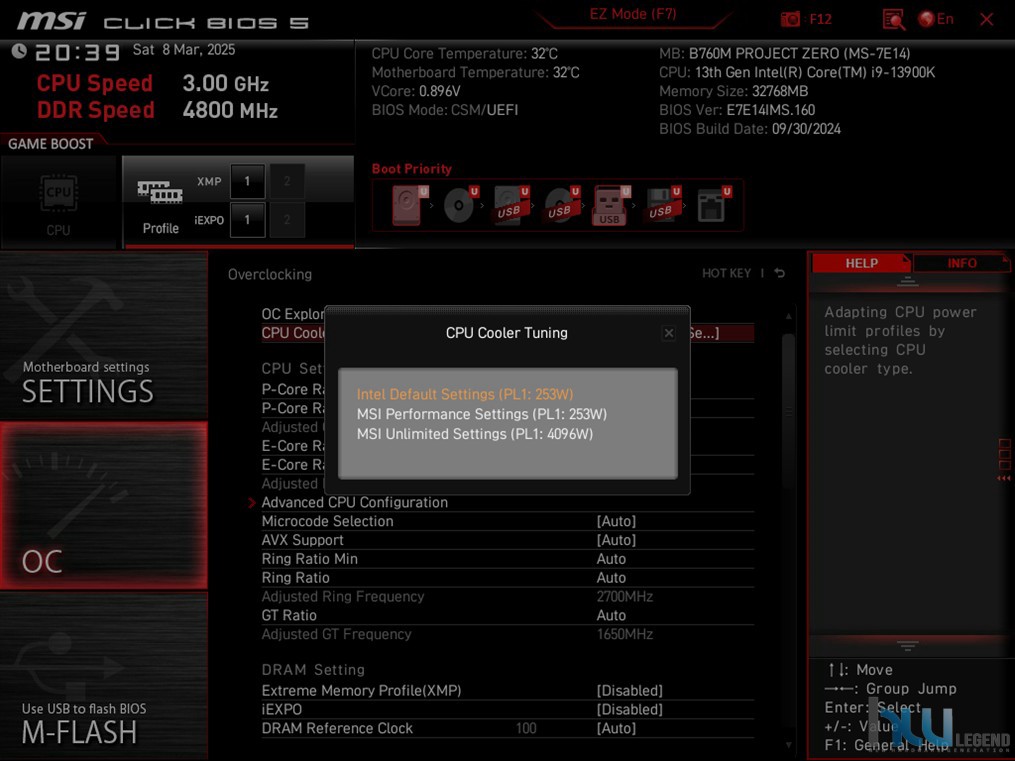Viewport: 1015px width, 761px height.
Task: Click the date Sat 8 Mar, 2025
Action: coord(184,50)
